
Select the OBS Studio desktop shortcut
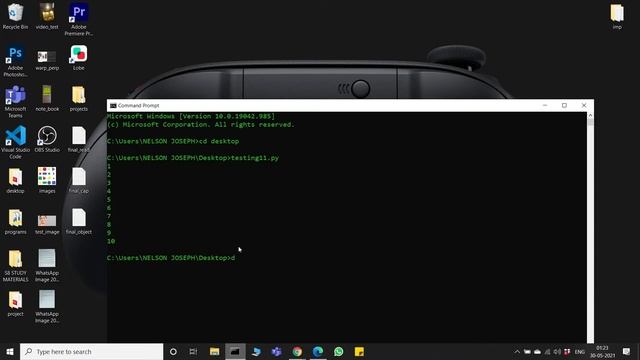pyautogui.click(x=47, y=139)
